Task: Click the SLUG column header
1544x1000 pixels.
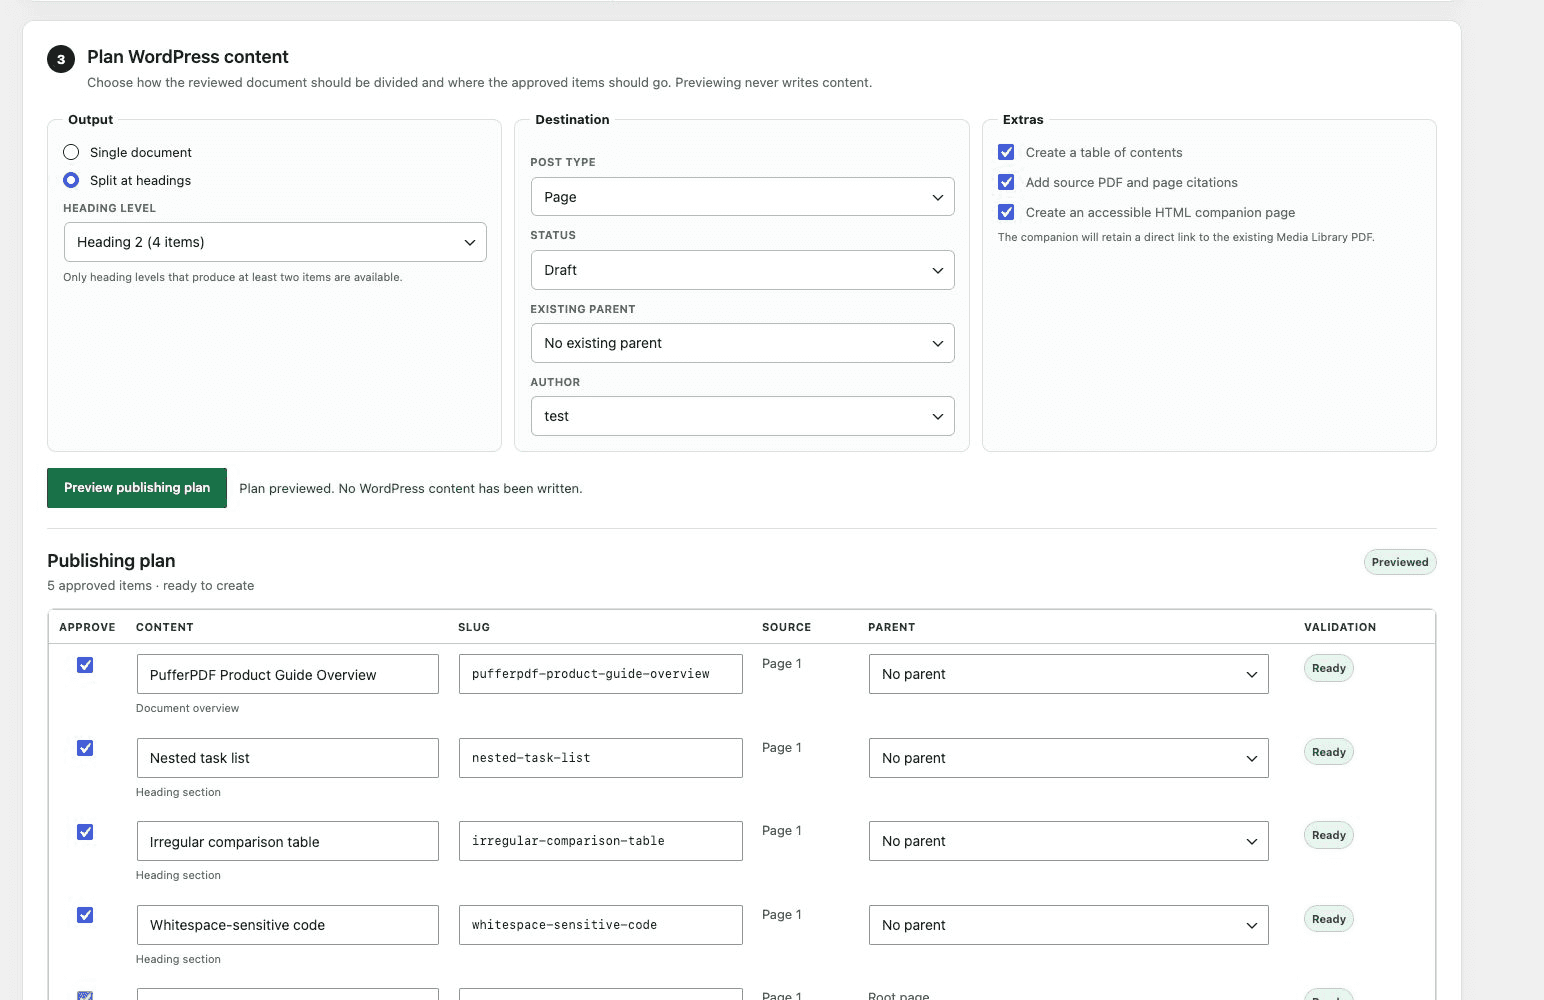Action: [x=474, y=627]
